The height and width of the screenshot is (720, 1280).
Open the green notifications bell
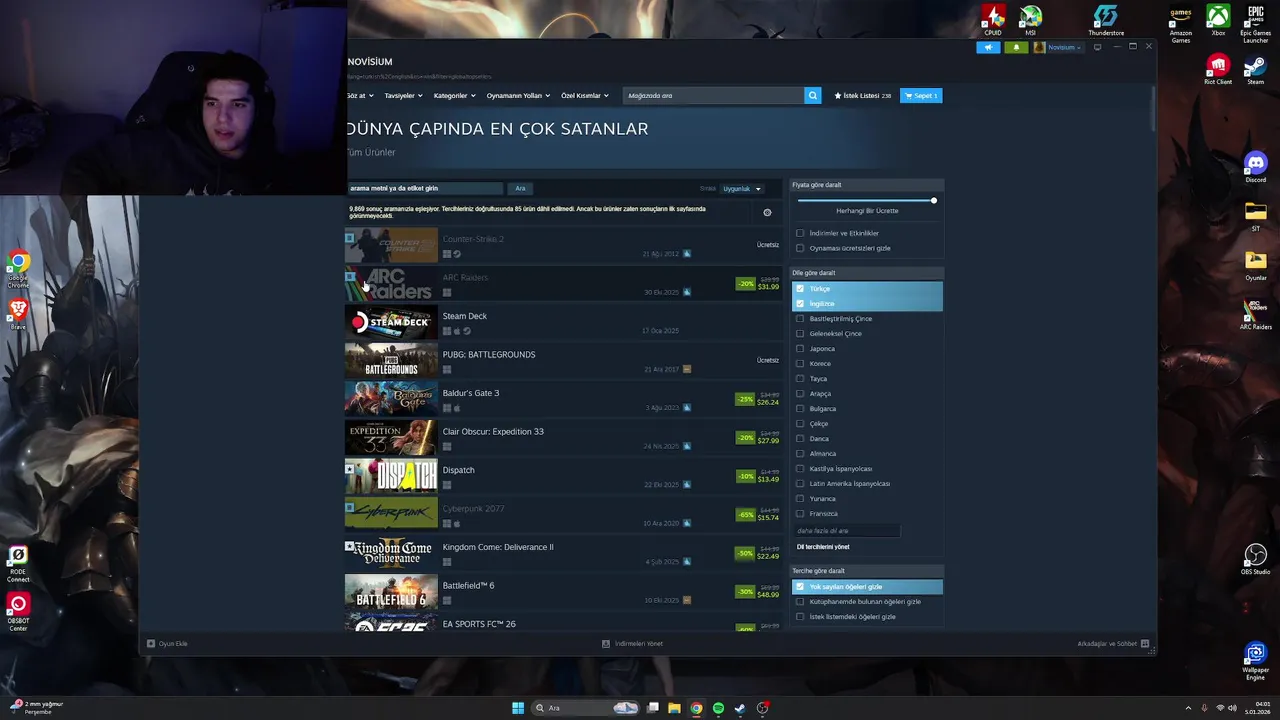pyautogui.click(x=1016, y=47)
